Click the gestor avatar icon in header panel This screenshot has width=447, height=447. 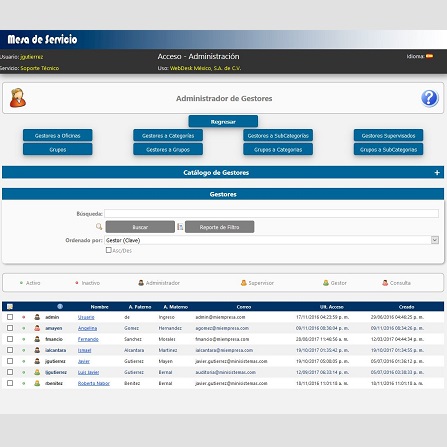[18, 98]
